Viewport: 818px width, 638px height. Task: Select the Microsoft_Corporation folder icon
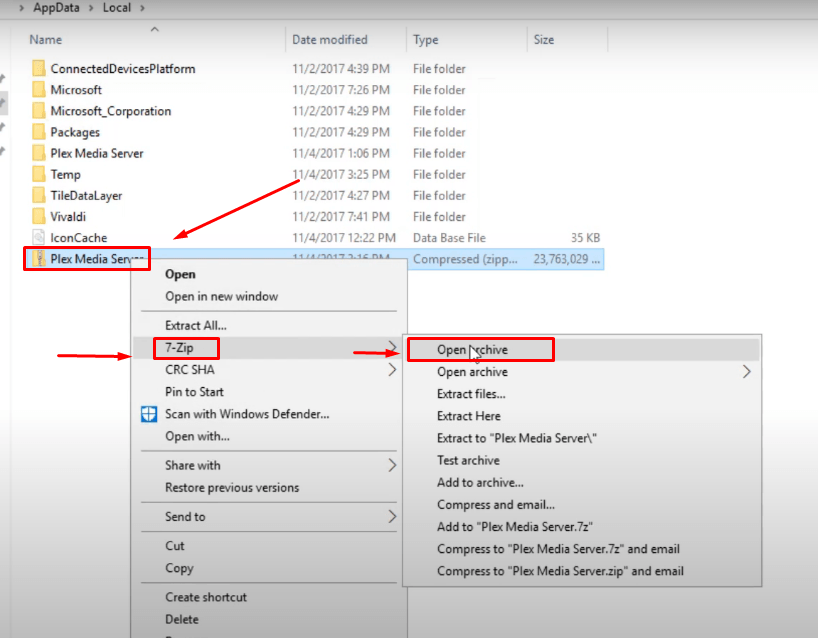[39, 111]
